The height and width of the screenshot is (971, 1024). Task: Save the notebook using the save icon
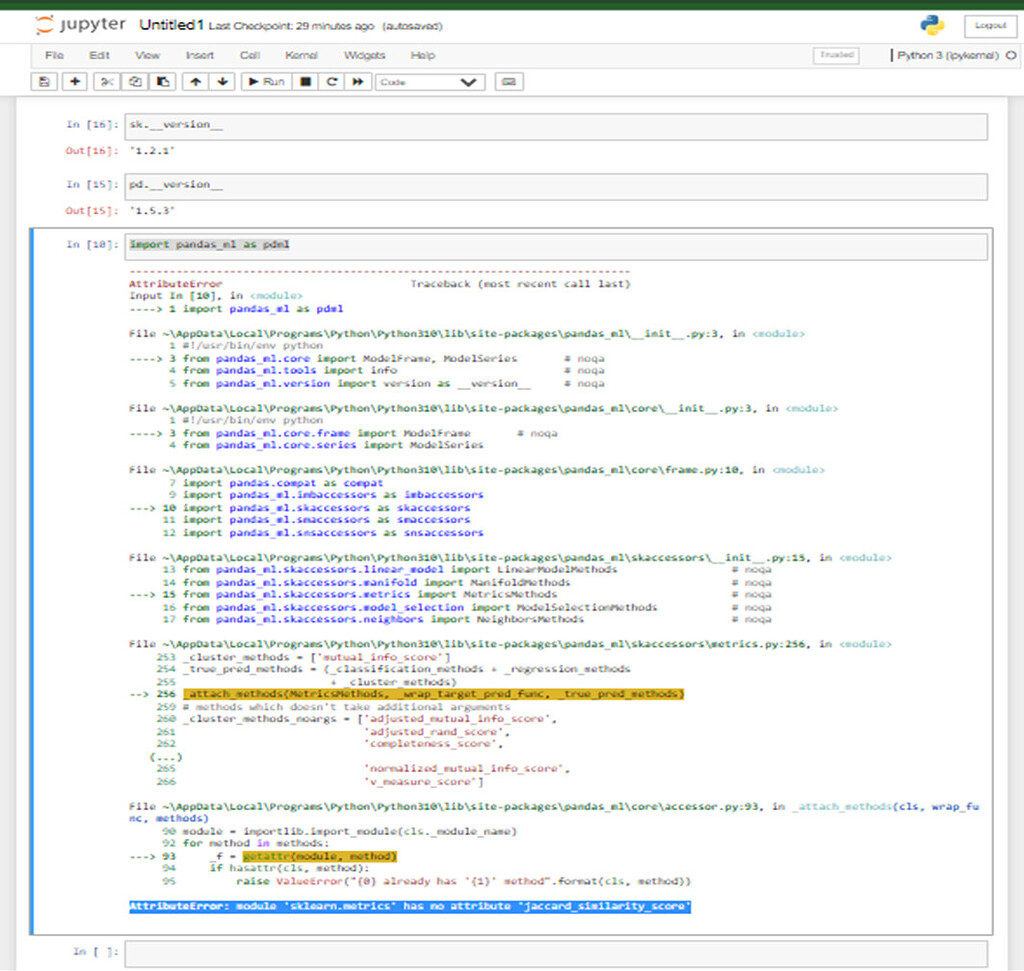[x=44, y=81]
